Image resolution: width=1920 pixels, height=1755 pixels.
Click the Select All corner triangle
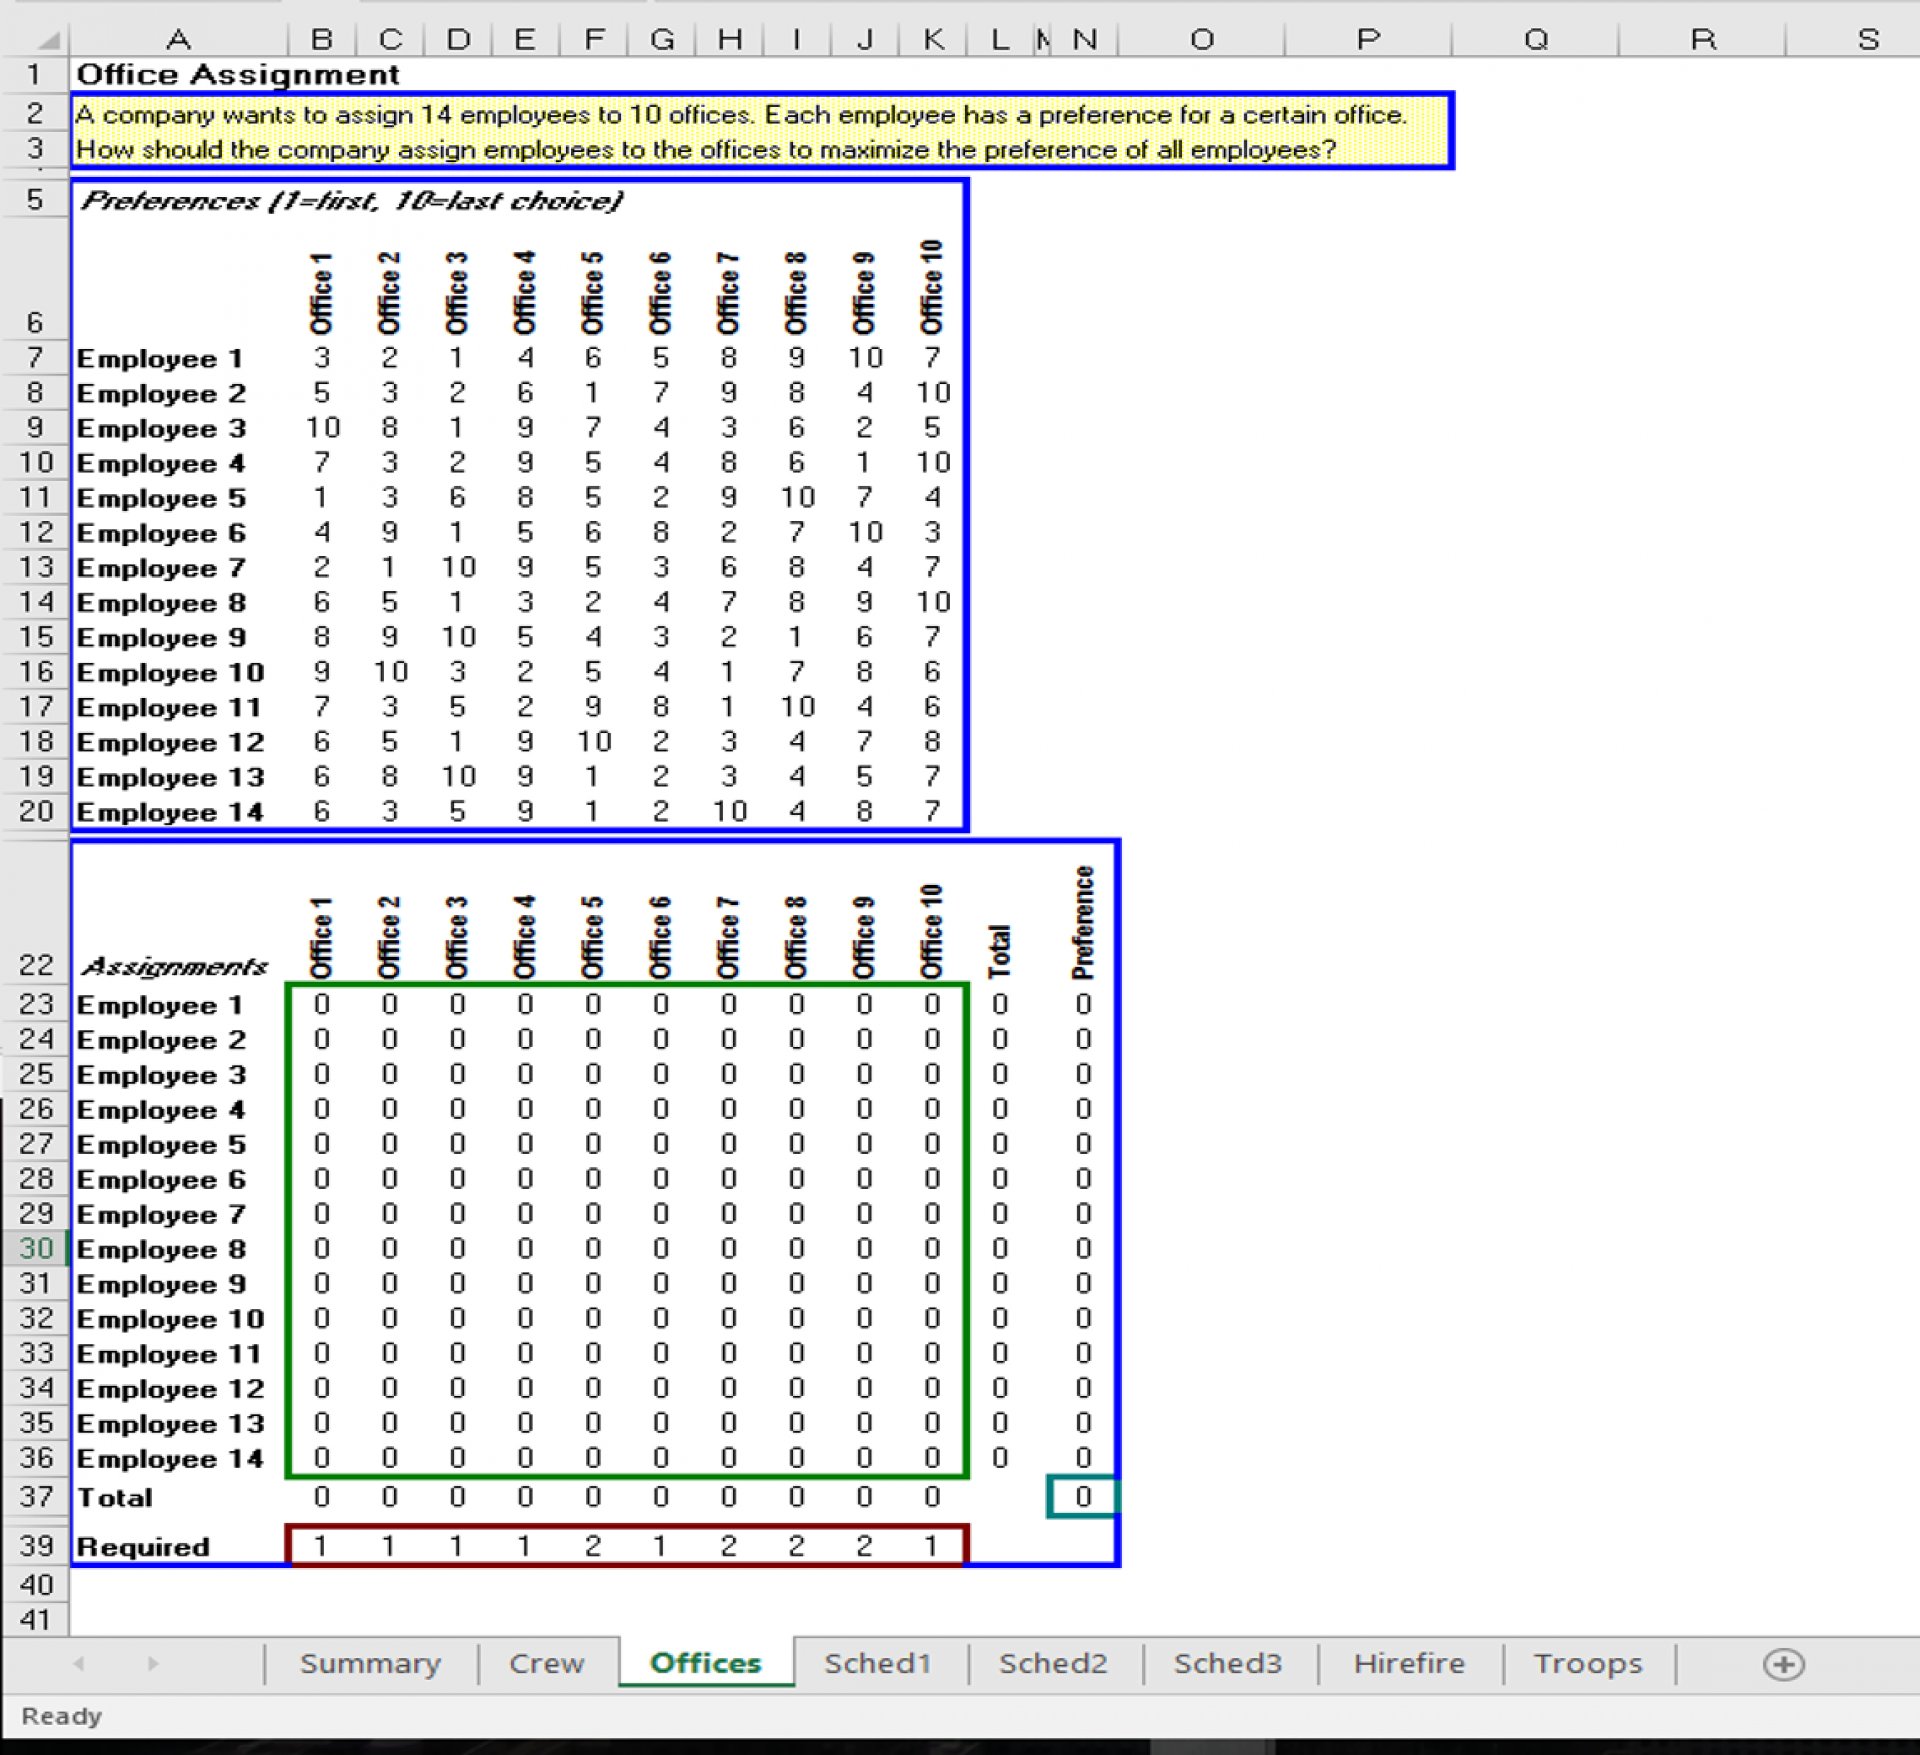(x=48, y=41)
